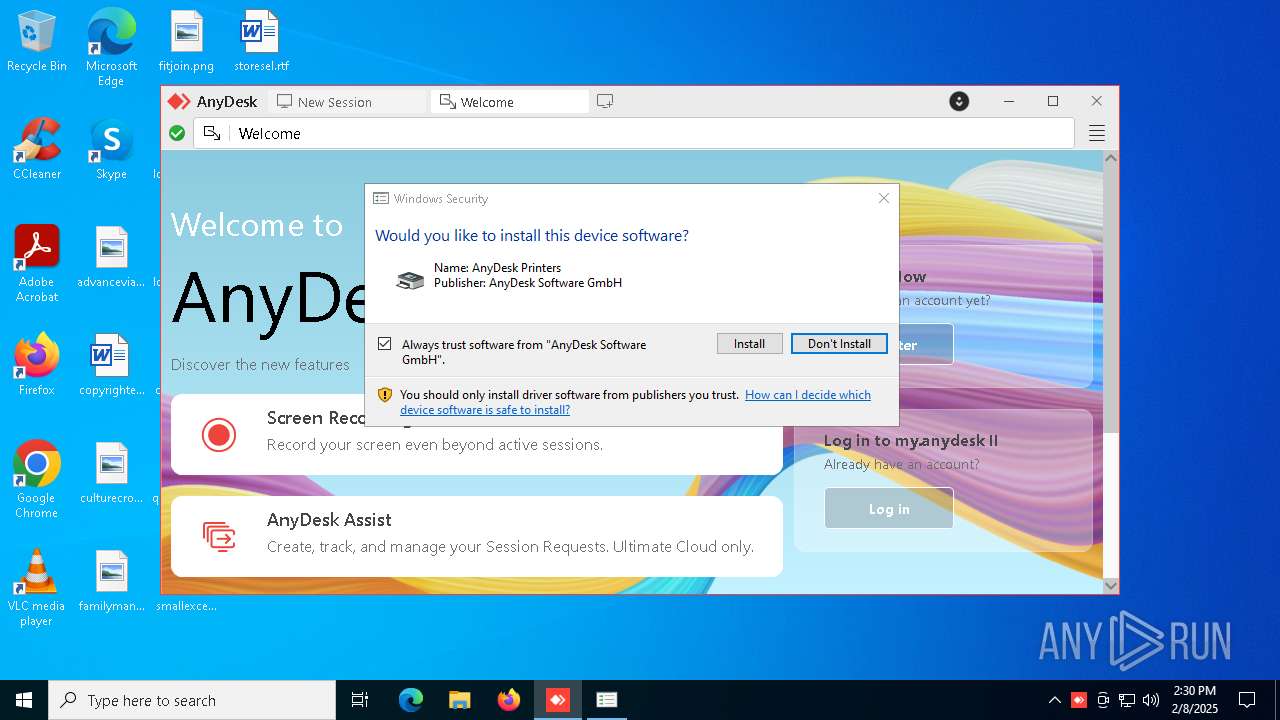Click the Don't Install button
This screenshot has height=720, width=1280.
click(839, 344)
